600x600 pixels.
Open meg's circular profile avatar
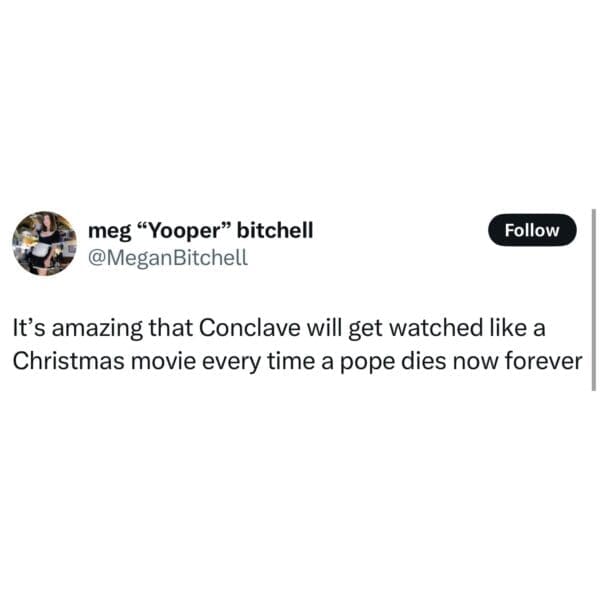click(44, 243)
